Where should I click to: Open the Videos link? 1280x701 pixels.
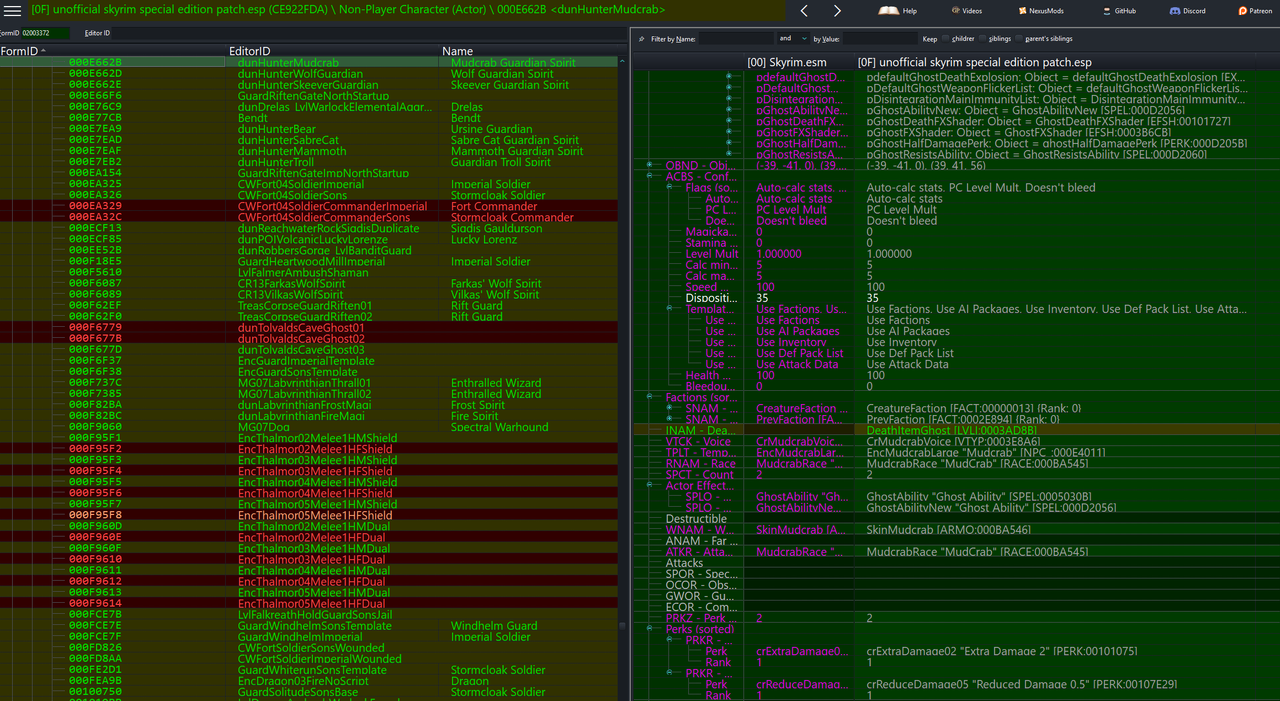pyautogui.click(x=967, y=11)
